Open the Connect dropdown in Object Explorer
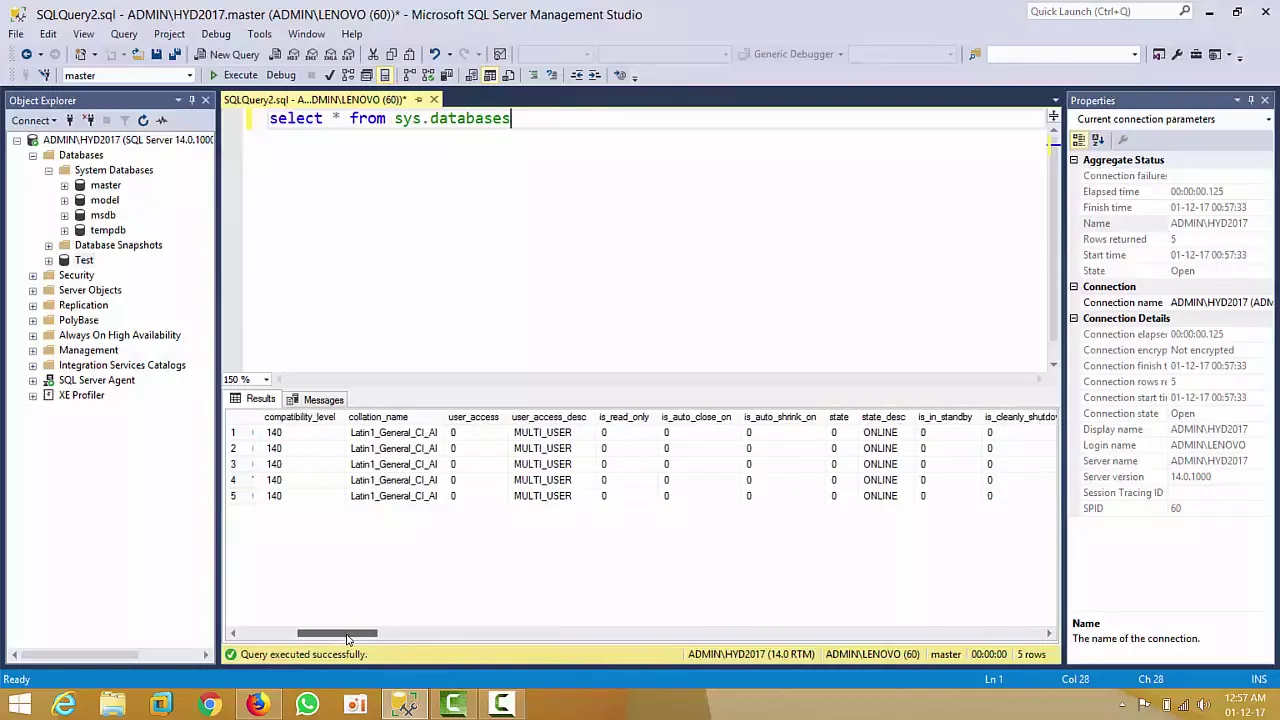The height and width of the screenshot is (720, 1280). point(35,120)
